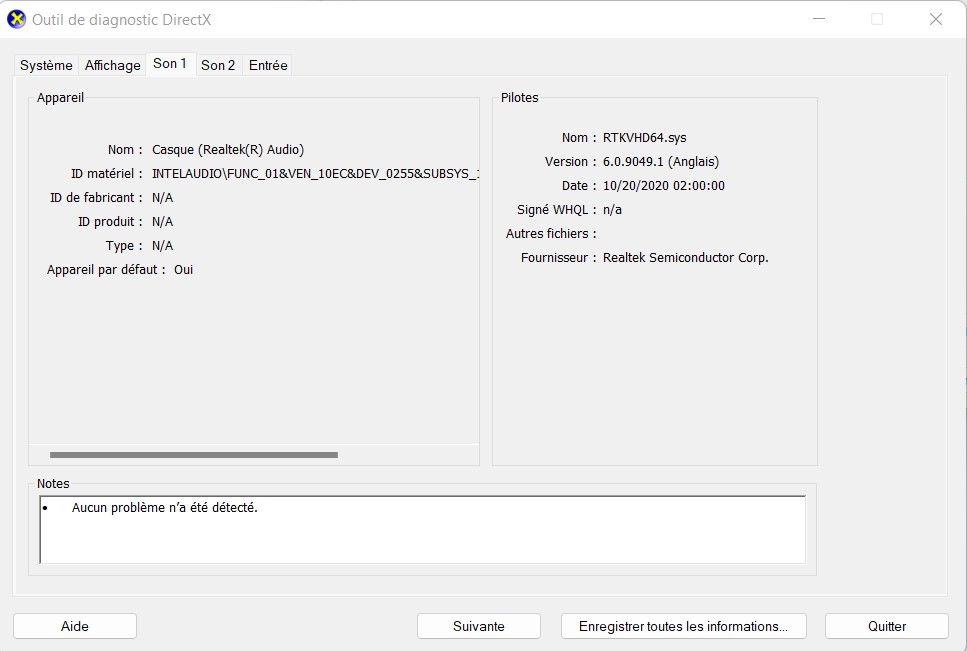
Task: Select the Son 1 tab
Action: tap(170, 63)
